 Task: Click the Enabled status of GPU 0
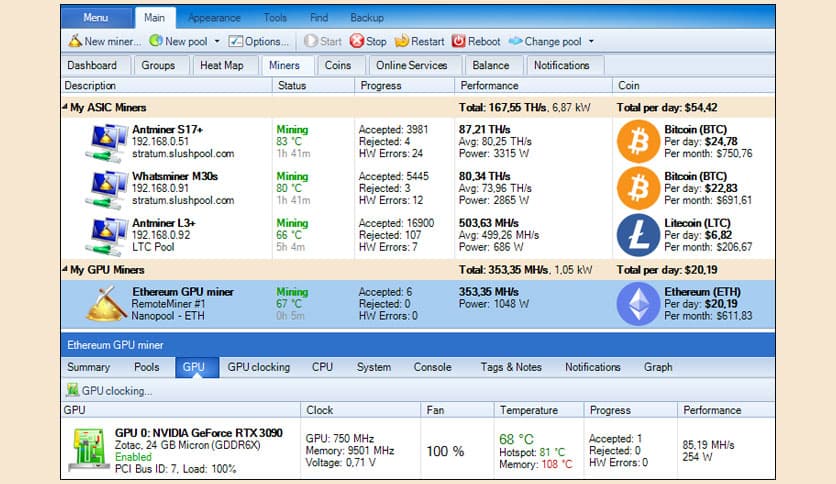(133, 457)
